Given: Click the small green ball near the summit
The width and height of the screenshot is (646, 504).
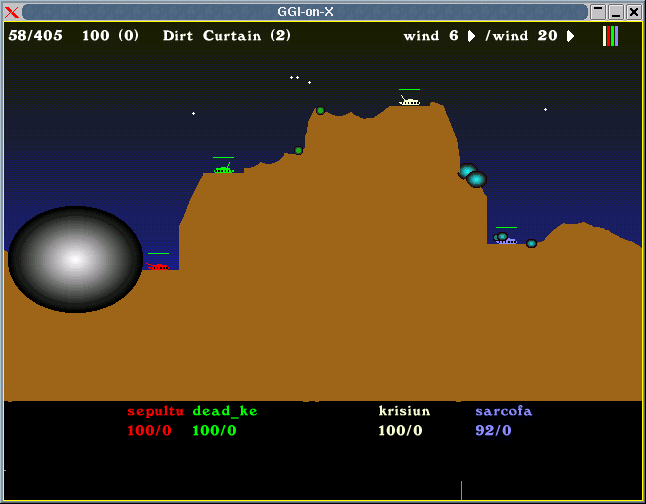Looking at the screenshot, I should point(320,111).
